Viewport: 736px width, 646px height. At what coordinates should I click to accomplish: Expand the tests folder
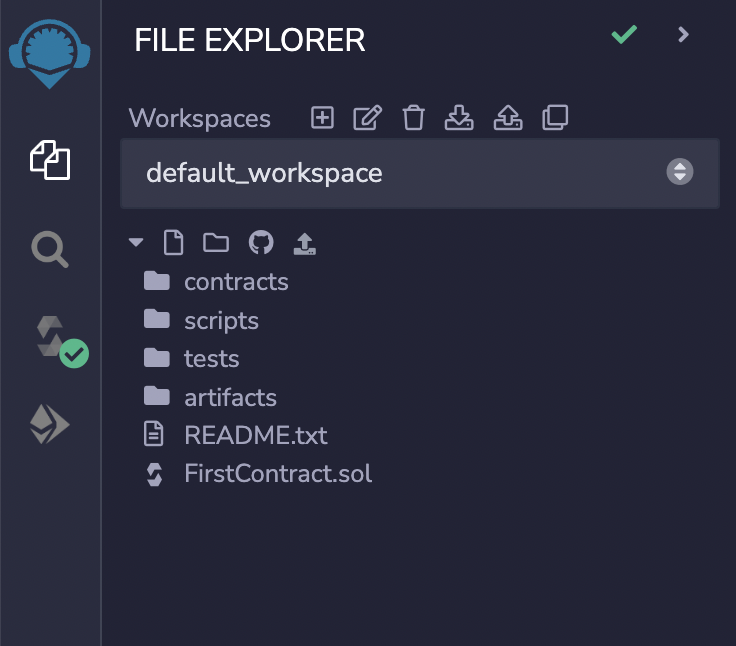(191, 359)
